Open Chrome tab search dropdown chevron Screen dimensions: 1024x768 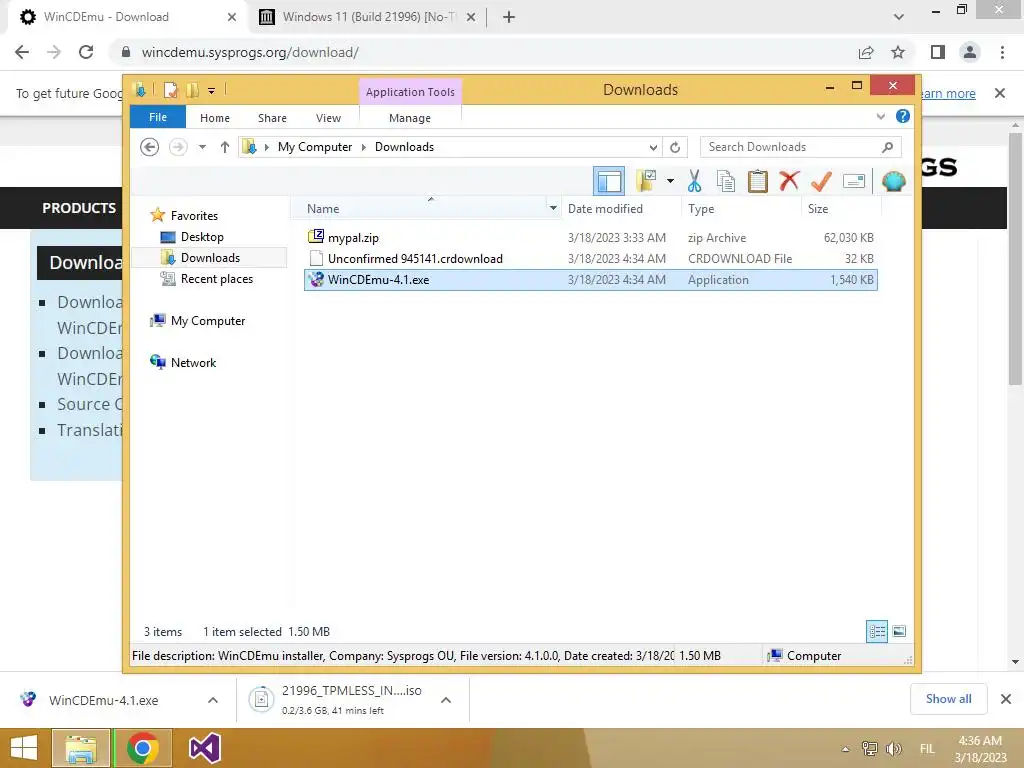pos(899,17)
